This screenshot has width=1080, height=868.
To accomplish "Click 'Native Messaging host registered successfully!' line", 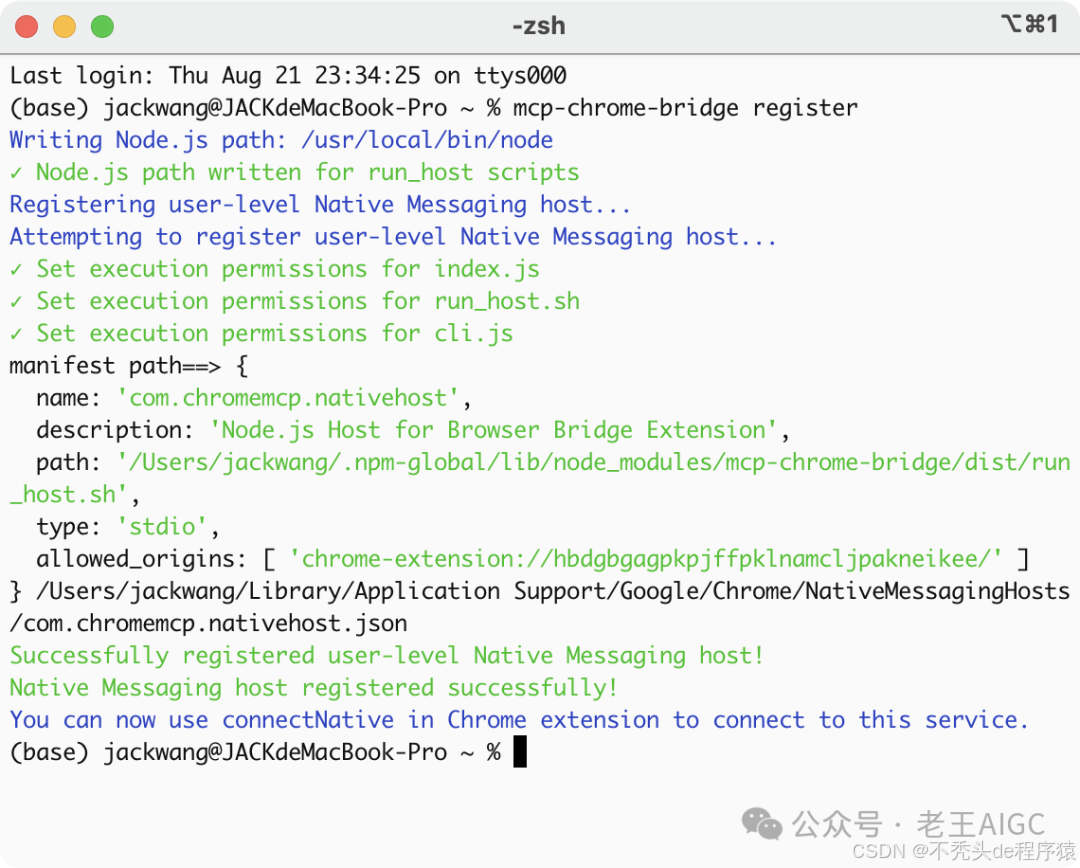I will click(313, 688).
